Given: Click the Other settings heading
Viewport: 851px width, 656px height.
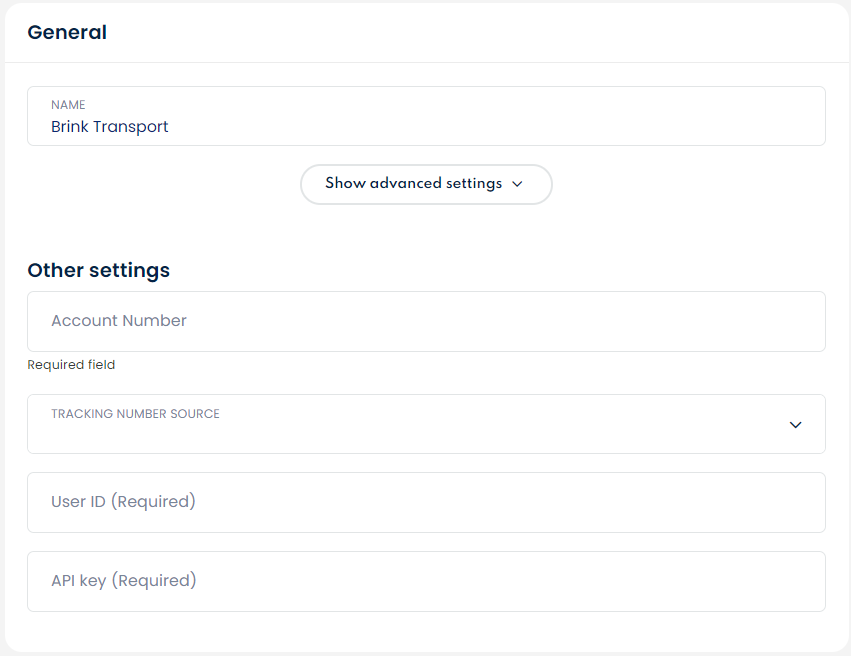Looking at the screenshot, I should (98, 270).
